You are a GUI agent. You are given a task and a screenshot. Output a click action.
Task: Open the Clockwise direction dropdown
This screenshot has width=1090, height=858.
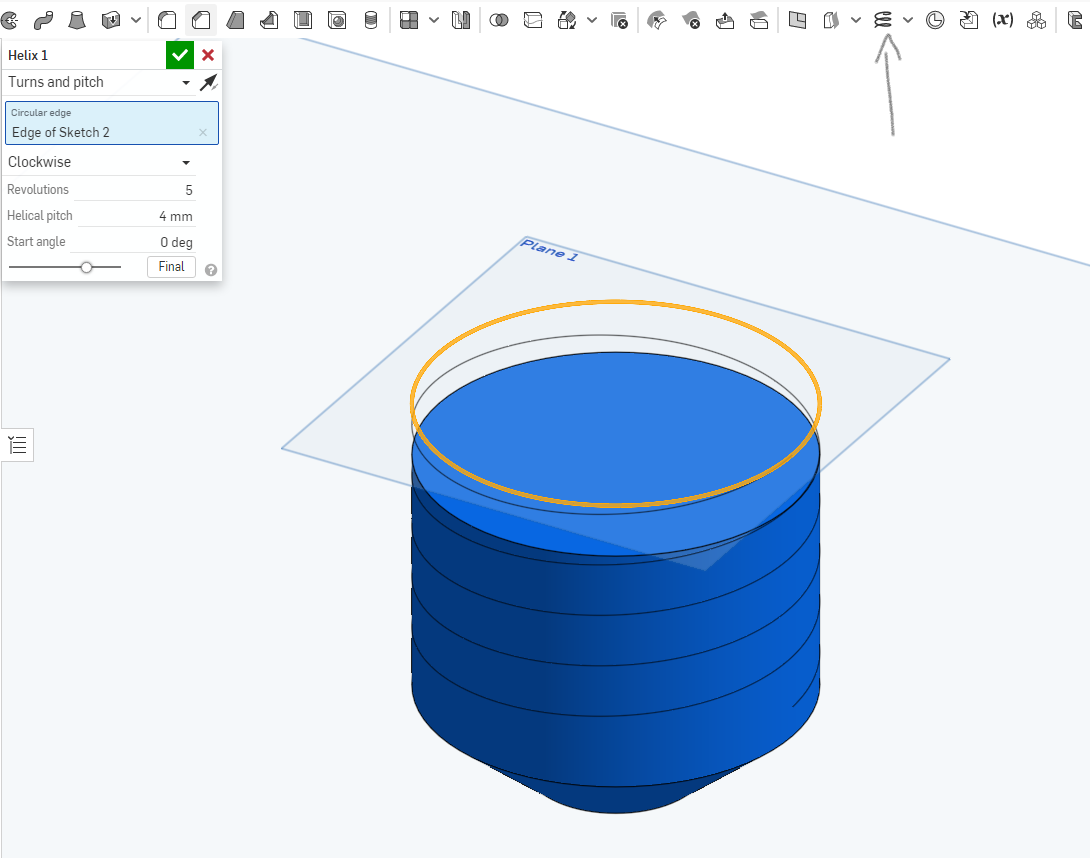point(99,162)
